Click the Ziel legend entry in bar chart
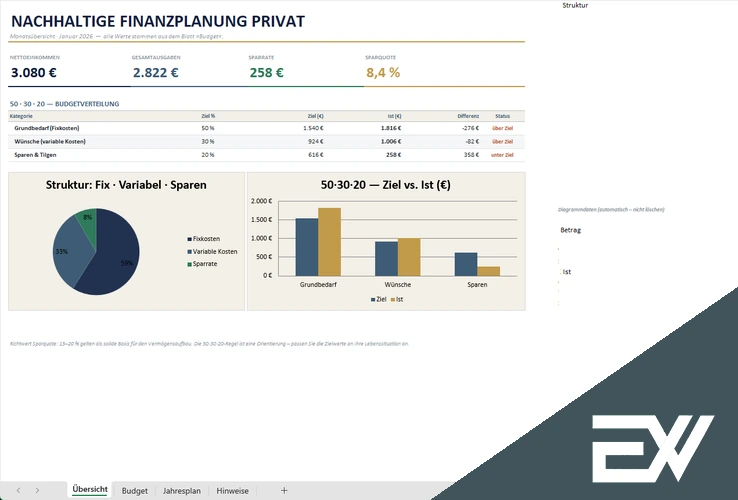Viewport: 738px width, 500px height. click(x=379, y=299)
